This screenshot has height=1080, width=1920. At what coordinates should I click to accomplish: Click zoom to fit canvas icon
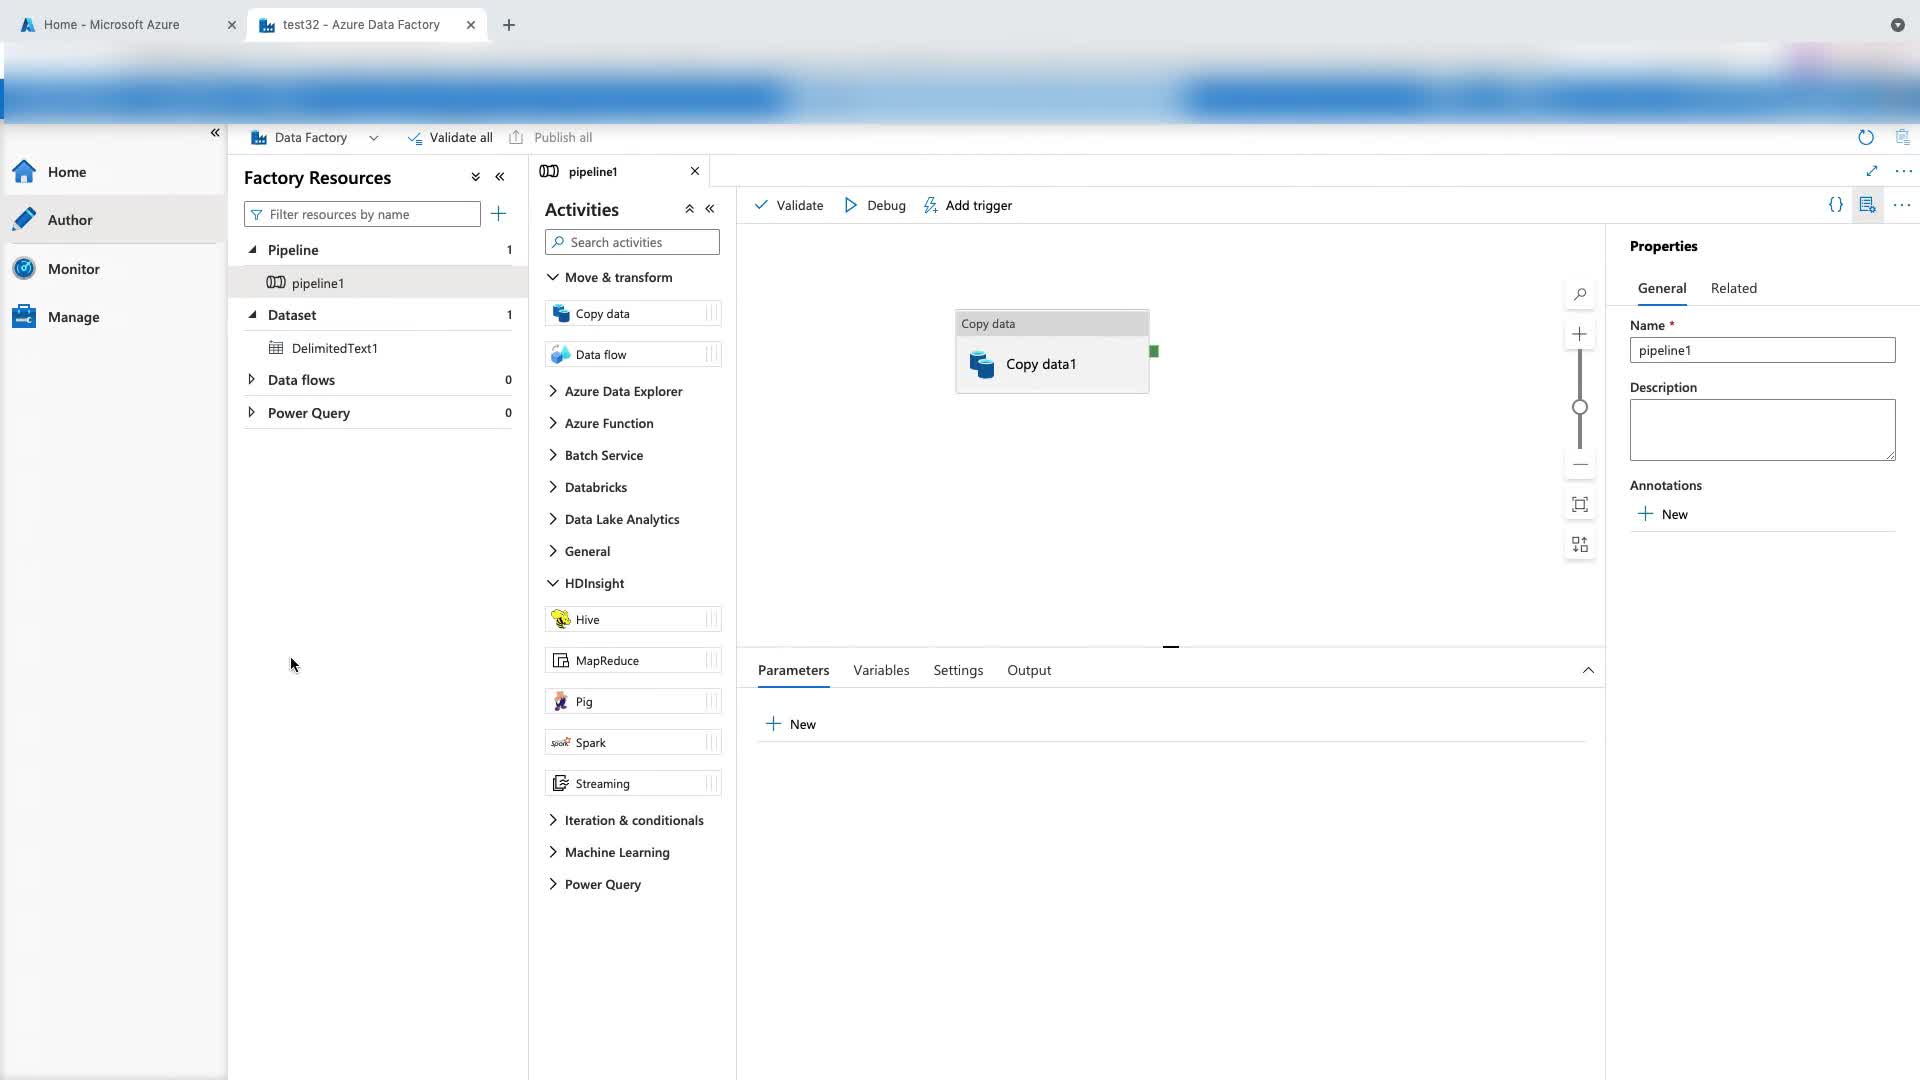(1580, 505)
